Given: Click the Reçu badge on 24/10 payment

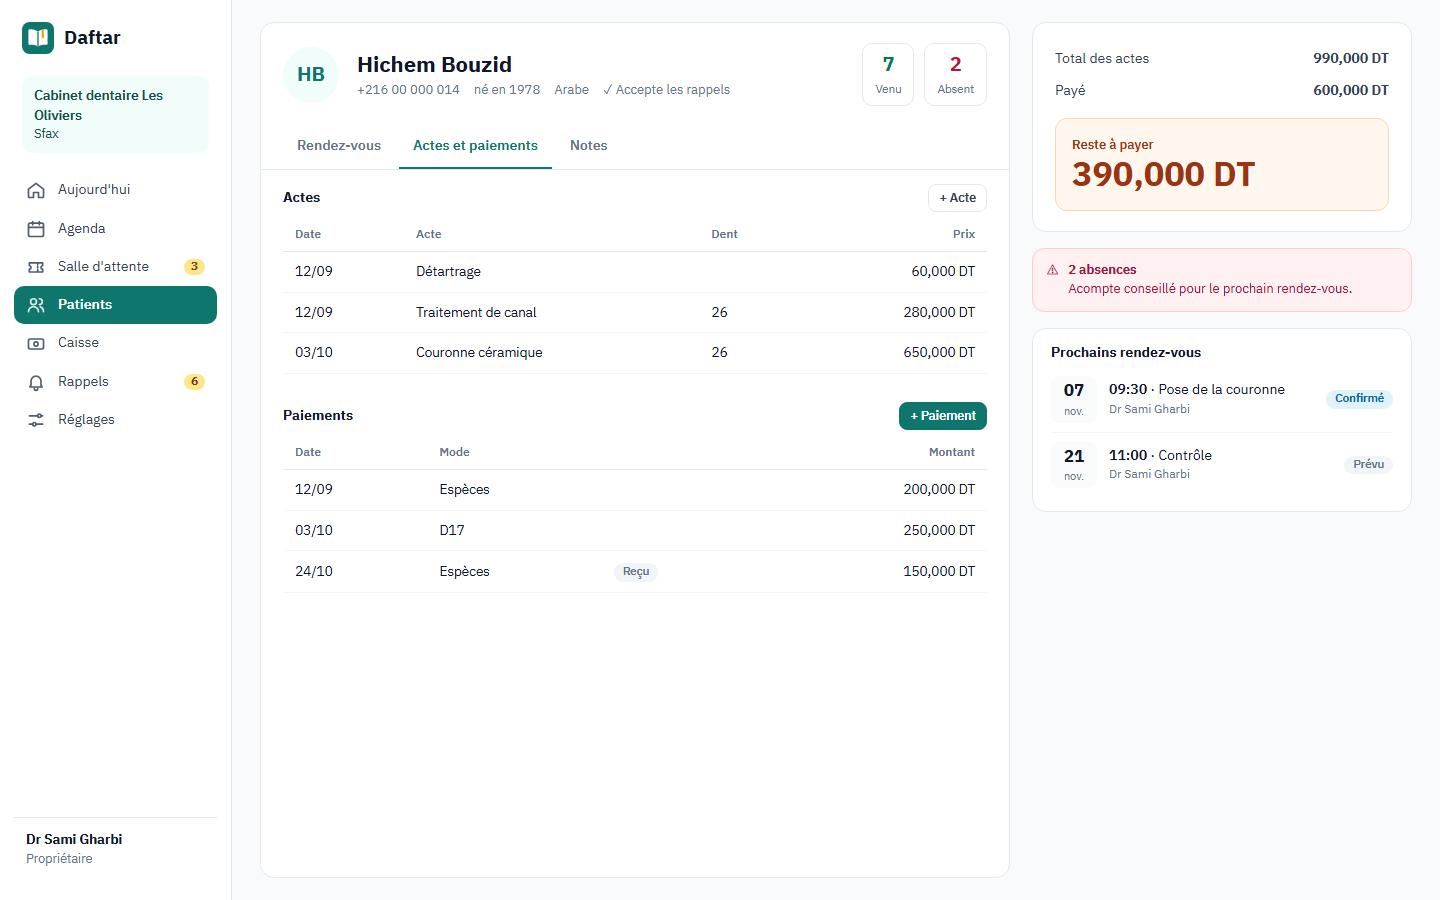Looking at the screenshot, I should point(636,572).
